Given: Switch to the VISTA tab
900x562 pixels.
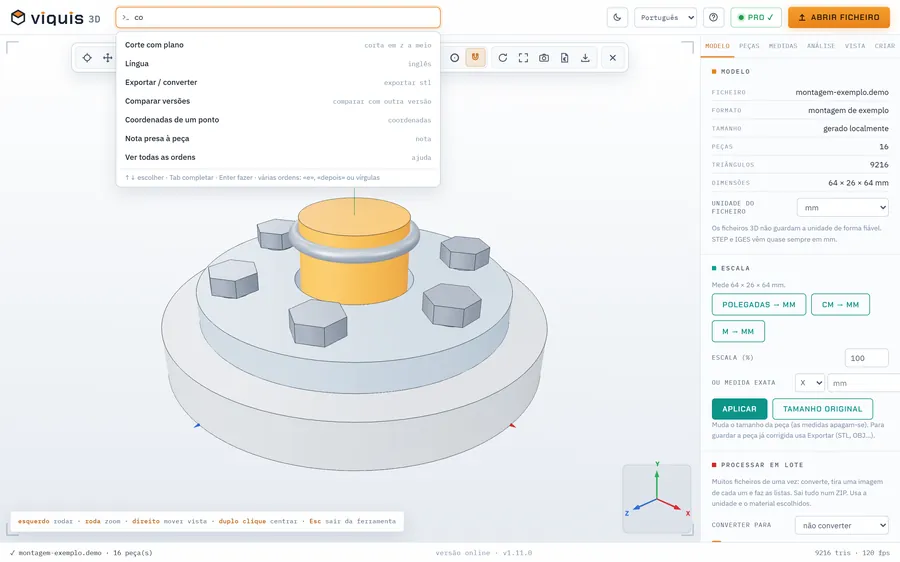Looking at the screenshot, I should (855, 46).
